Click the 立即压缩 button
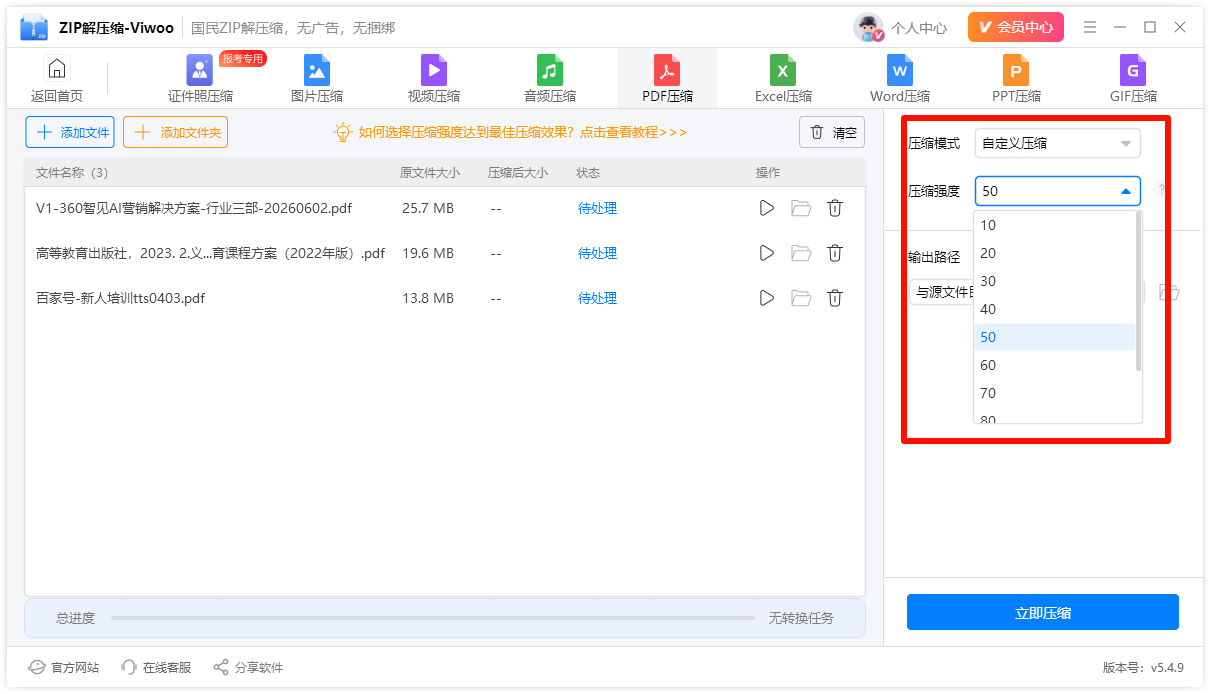The width and height of the screenshot is (1210, 694). point(1043,613)
